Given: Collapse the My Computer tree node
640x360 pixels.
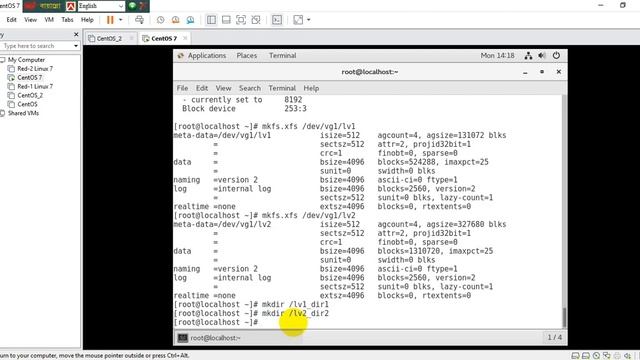Looking at the screenshot, I should click(x=3, y=60).
